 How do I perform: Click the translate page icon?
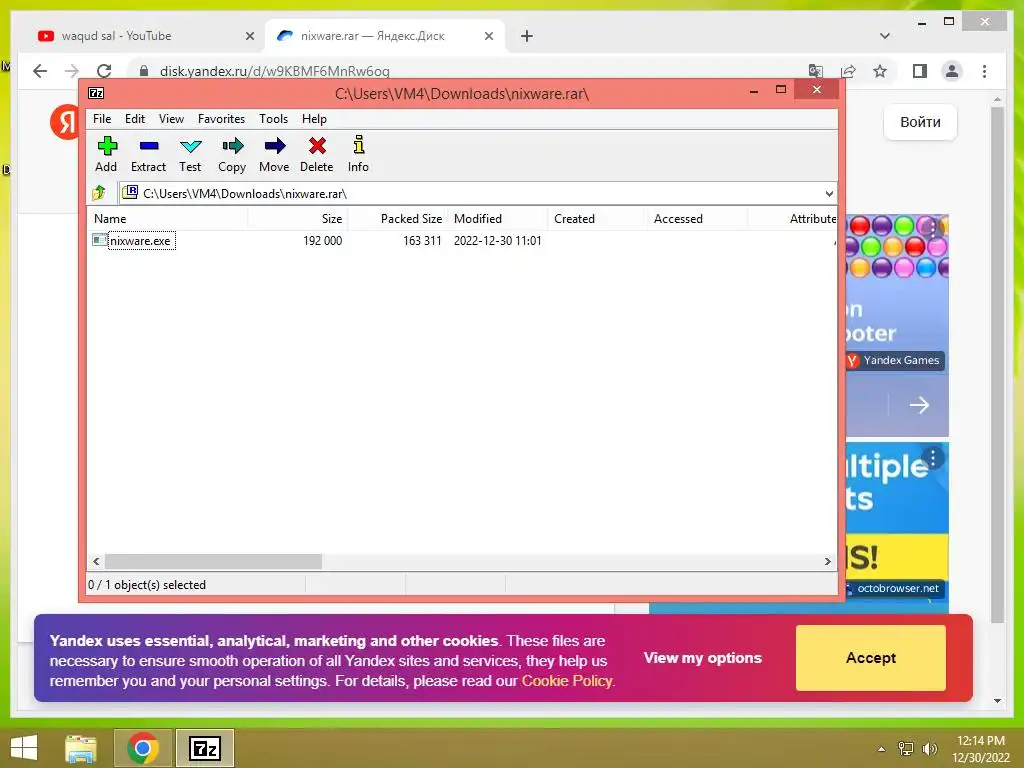click(815, 71)
